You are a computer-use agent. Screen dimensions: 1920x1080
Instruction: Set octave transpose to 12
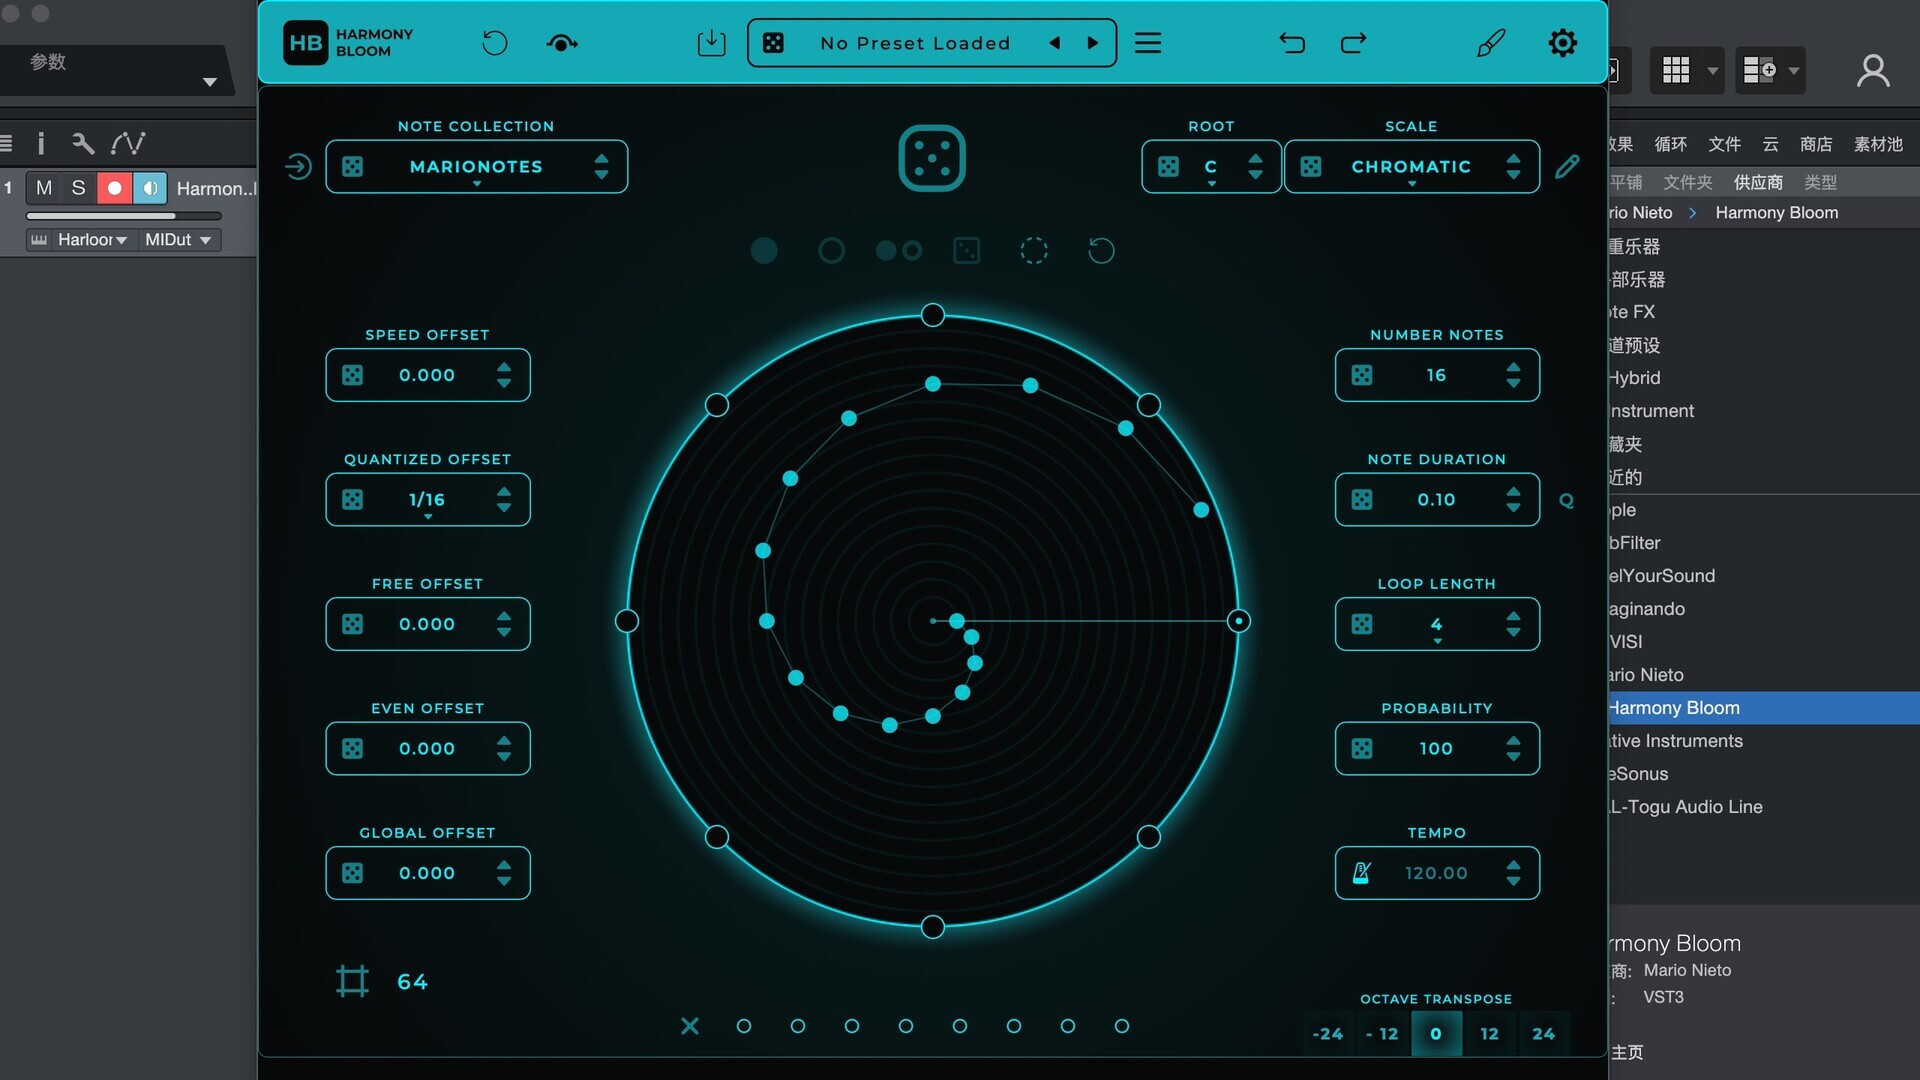[1490, 1034]
